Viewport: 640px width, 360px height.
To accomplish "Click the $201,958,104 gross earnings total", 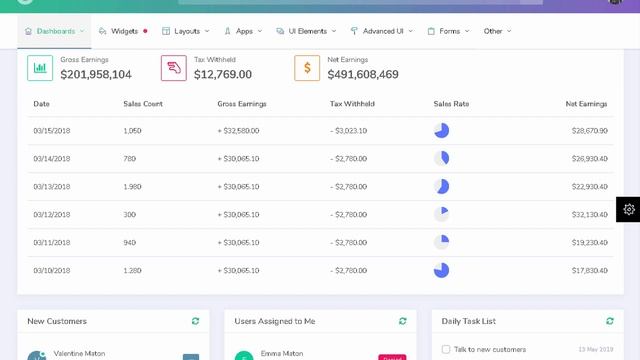I will click(96, 74).
